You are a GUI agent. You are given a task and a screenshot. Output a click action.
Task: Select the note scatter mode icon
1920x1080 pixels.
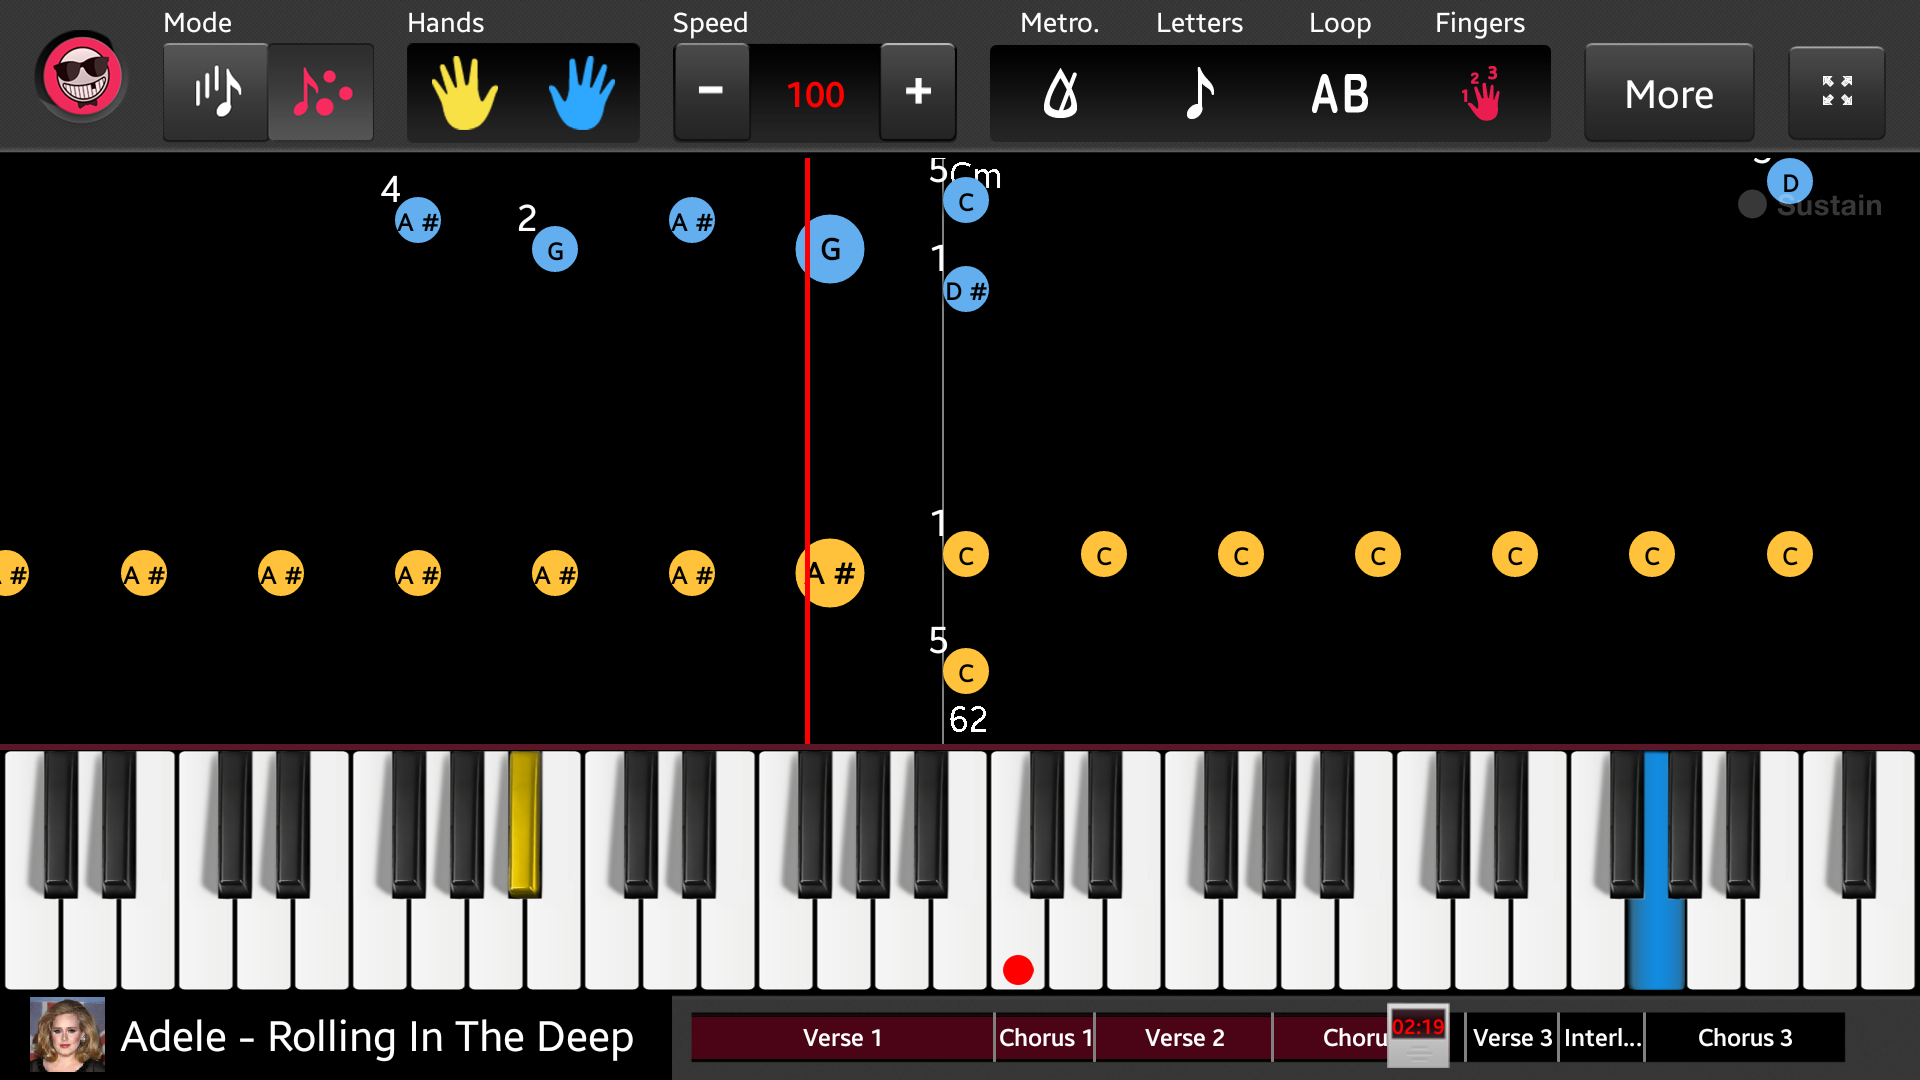[x=318, y=92]
